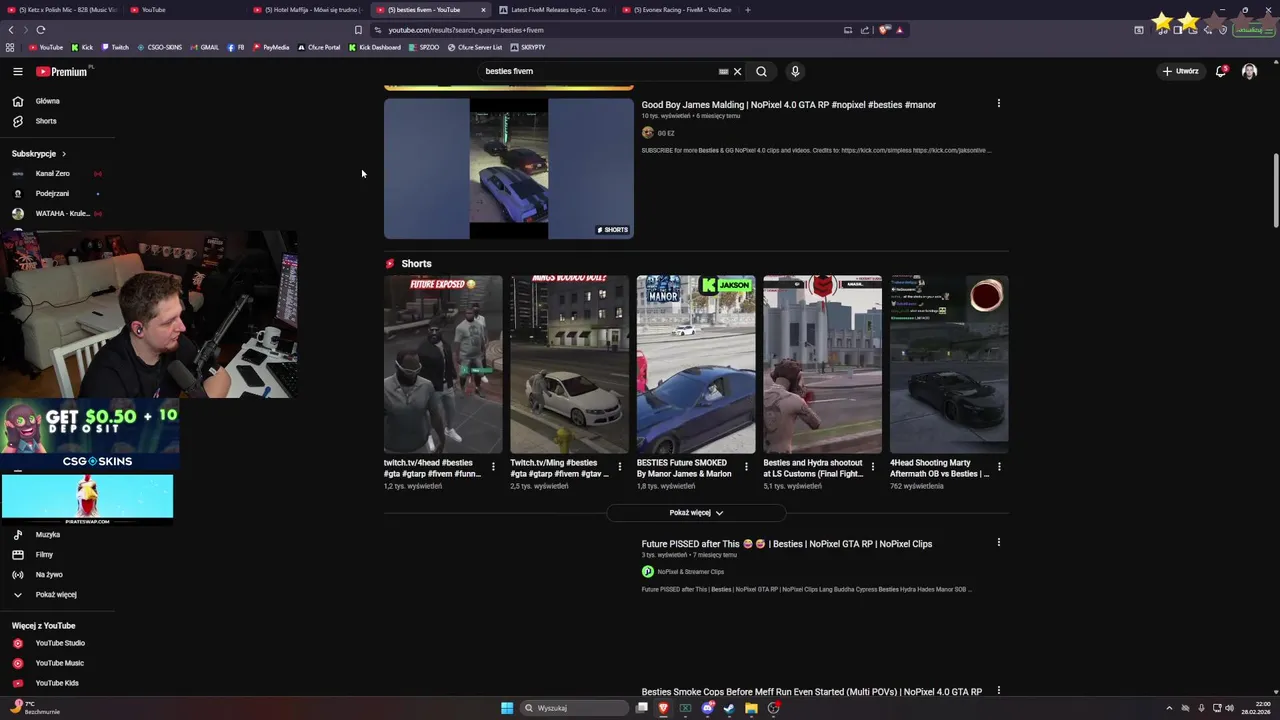1280x720 pixels.
Task: Go back with the browser back arrow
Action: coord(11,30)
